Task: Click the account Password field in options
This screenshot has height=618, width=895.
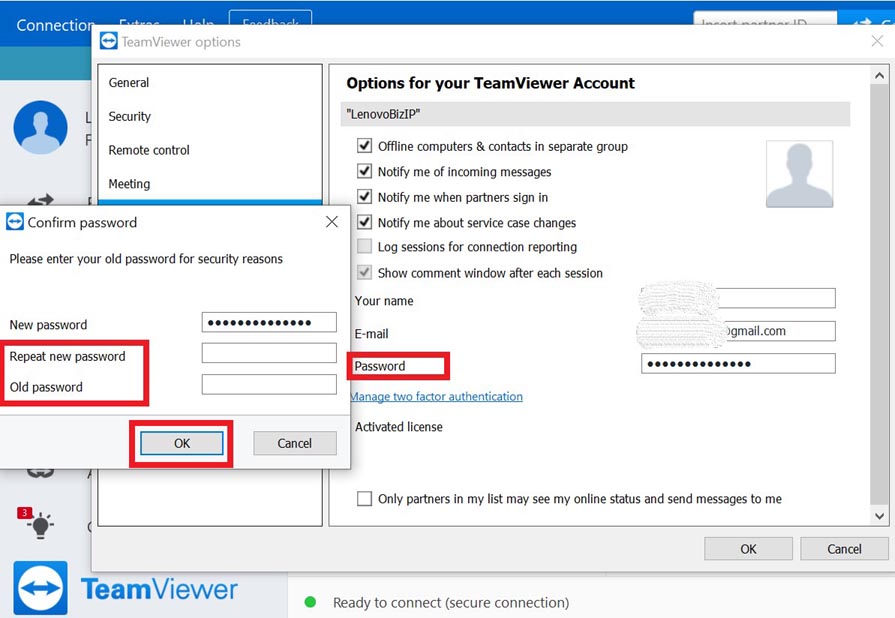Action: pos(738,363)
